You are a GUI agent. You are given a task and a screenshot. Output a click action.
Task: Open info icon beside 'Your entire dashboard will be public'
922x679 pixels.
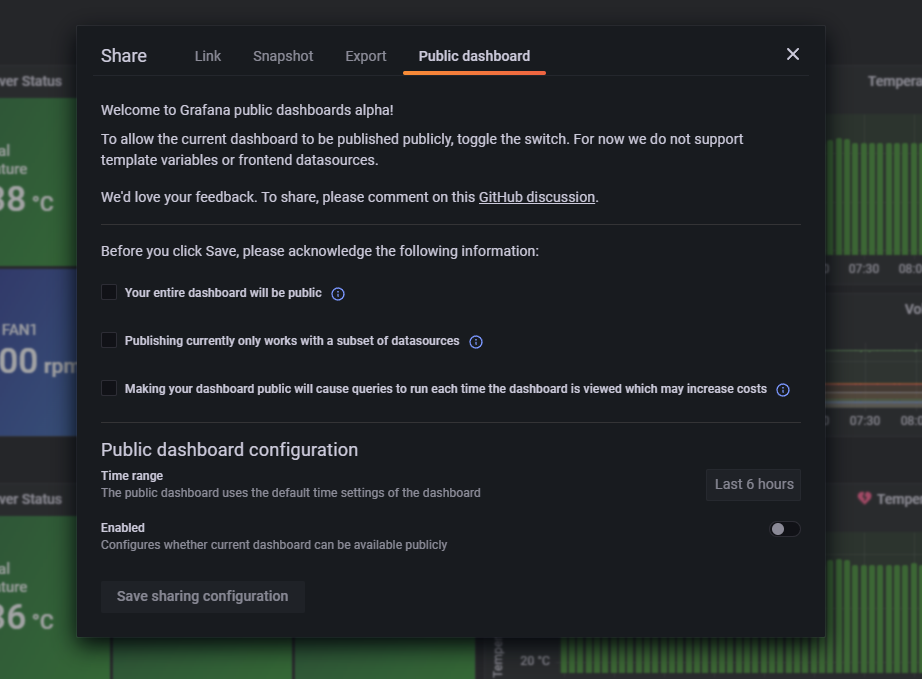338,294
